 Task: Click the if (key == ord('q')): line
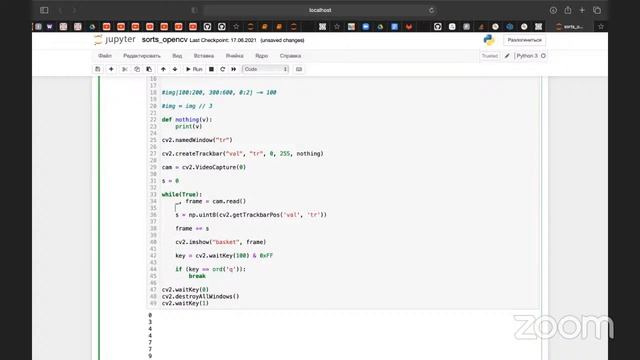tap(211, 269)
